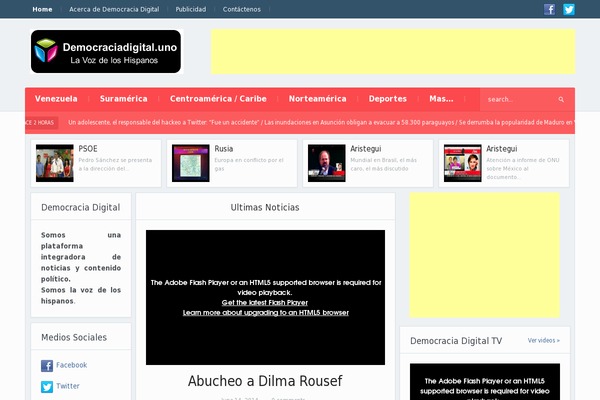Select the Norteamérica category
This screenshot has width=600, height=400.
point(318,99)
